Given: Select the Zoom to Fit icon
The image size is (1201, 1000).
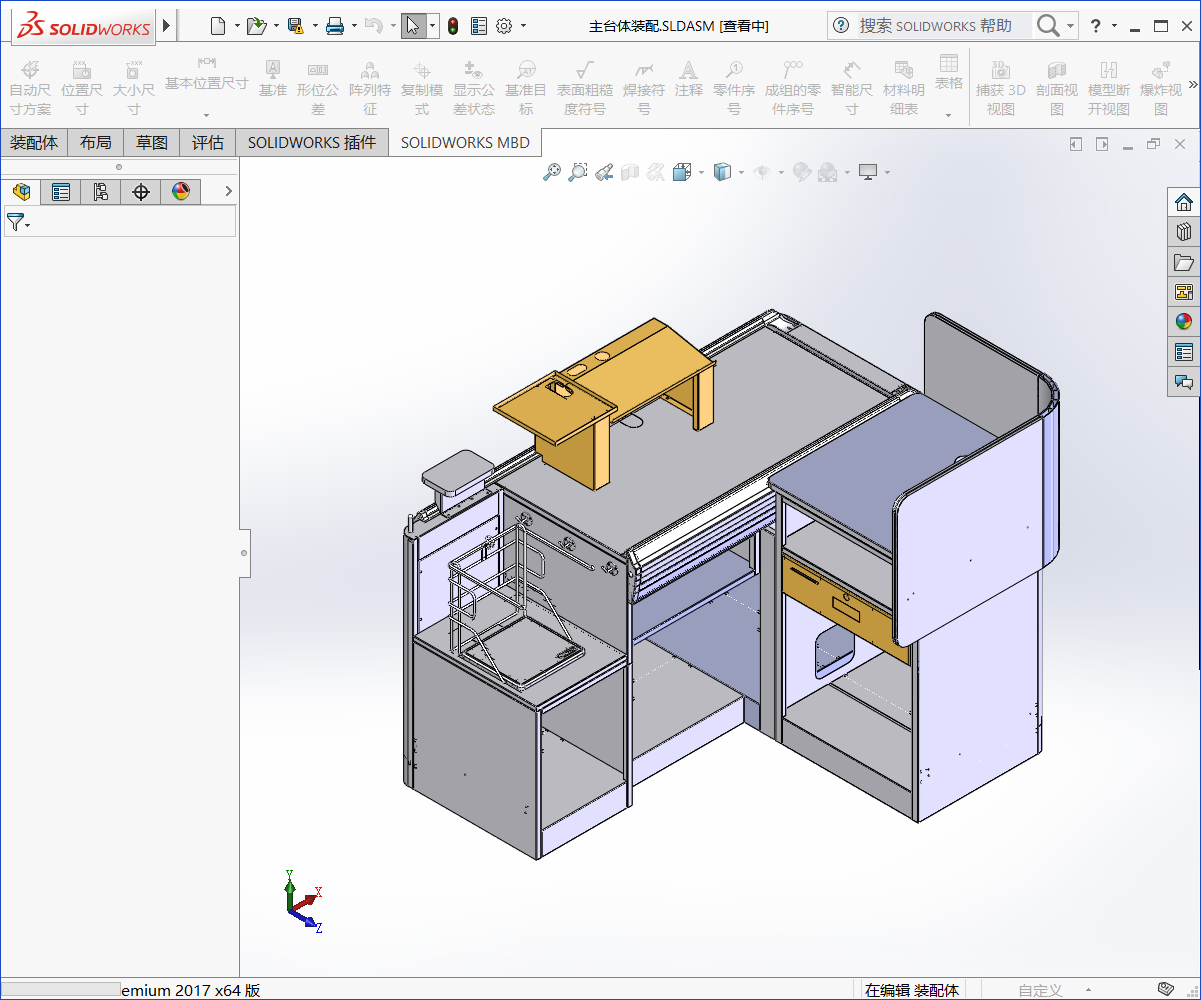Looking at the screenshot, I should [x=552, y=172].
